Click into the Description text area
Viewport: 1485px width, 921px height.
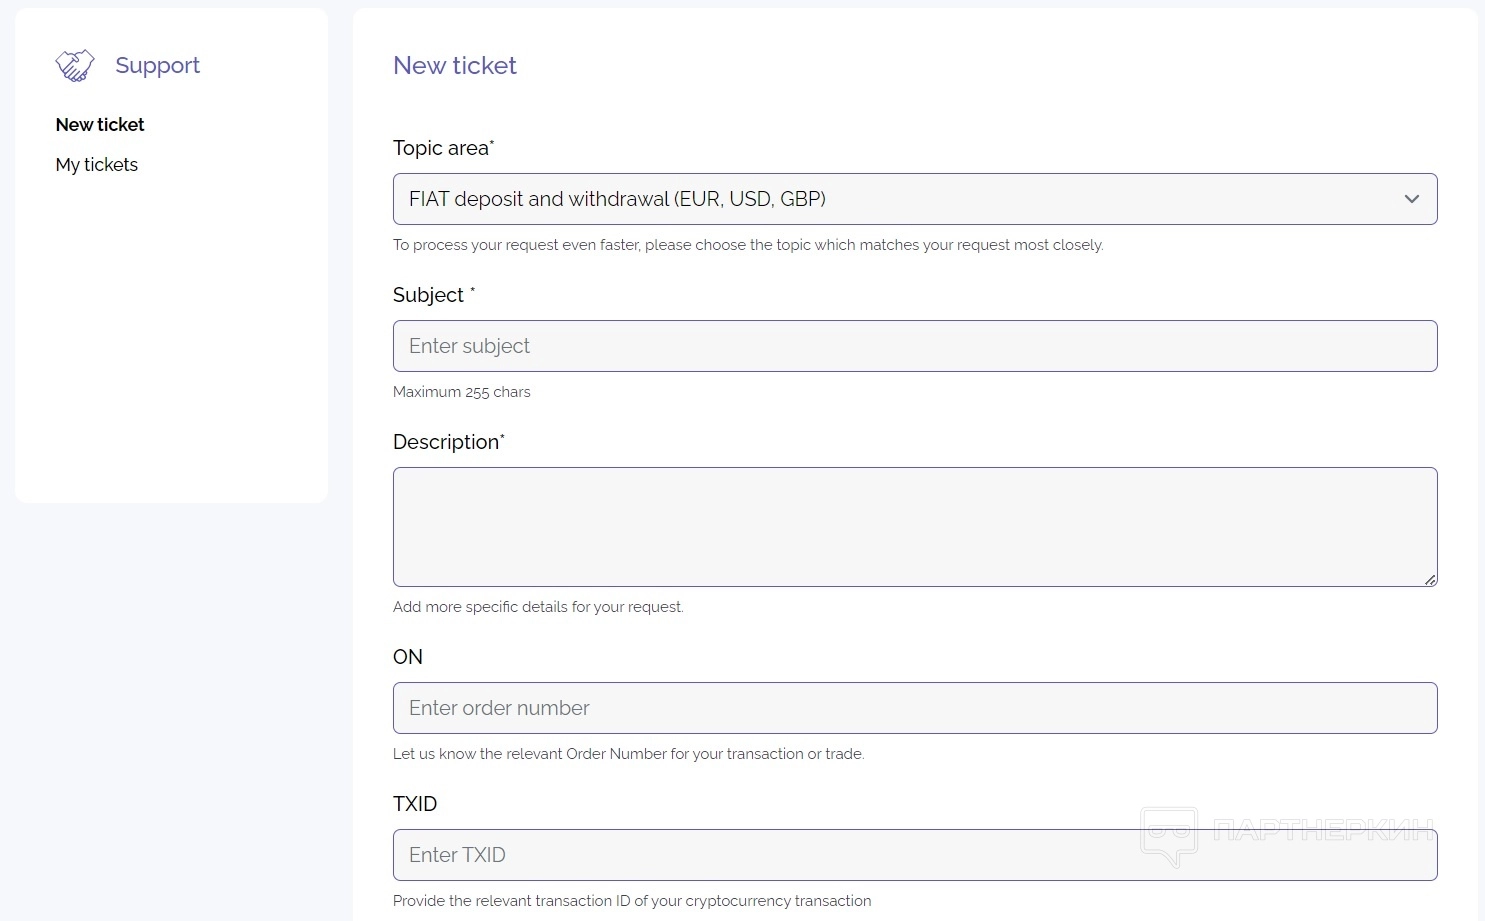[x=914, y=527]
